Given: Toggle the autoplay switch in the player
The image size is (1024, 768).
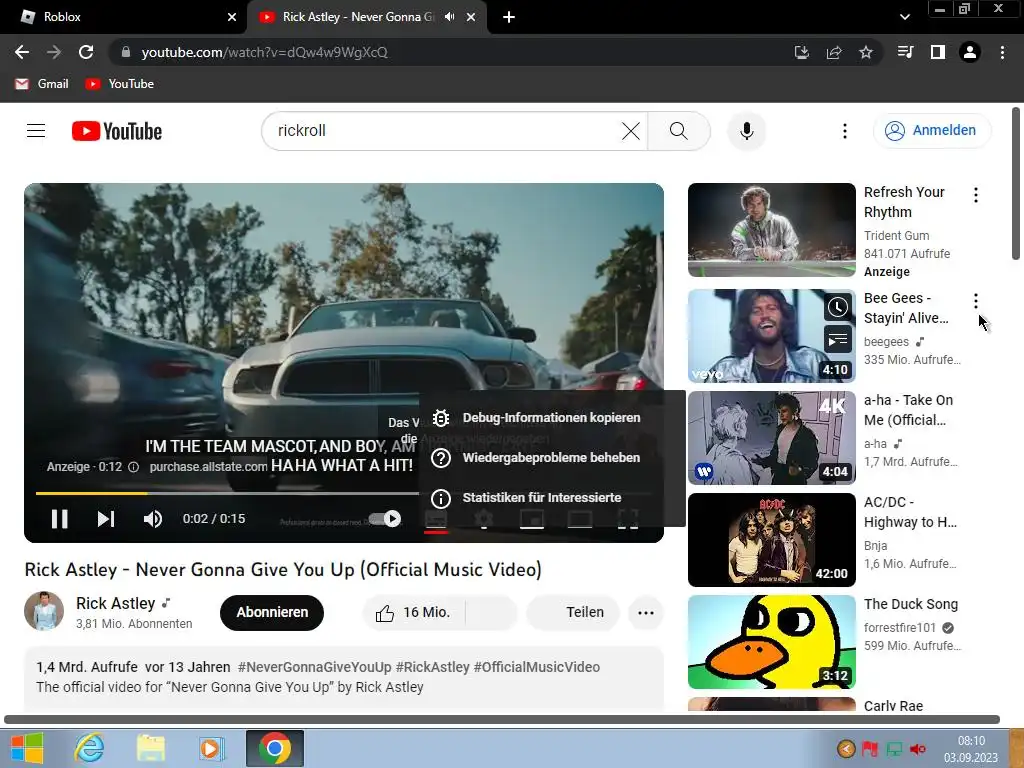Looking at the screenshot, I should (385, 519).
